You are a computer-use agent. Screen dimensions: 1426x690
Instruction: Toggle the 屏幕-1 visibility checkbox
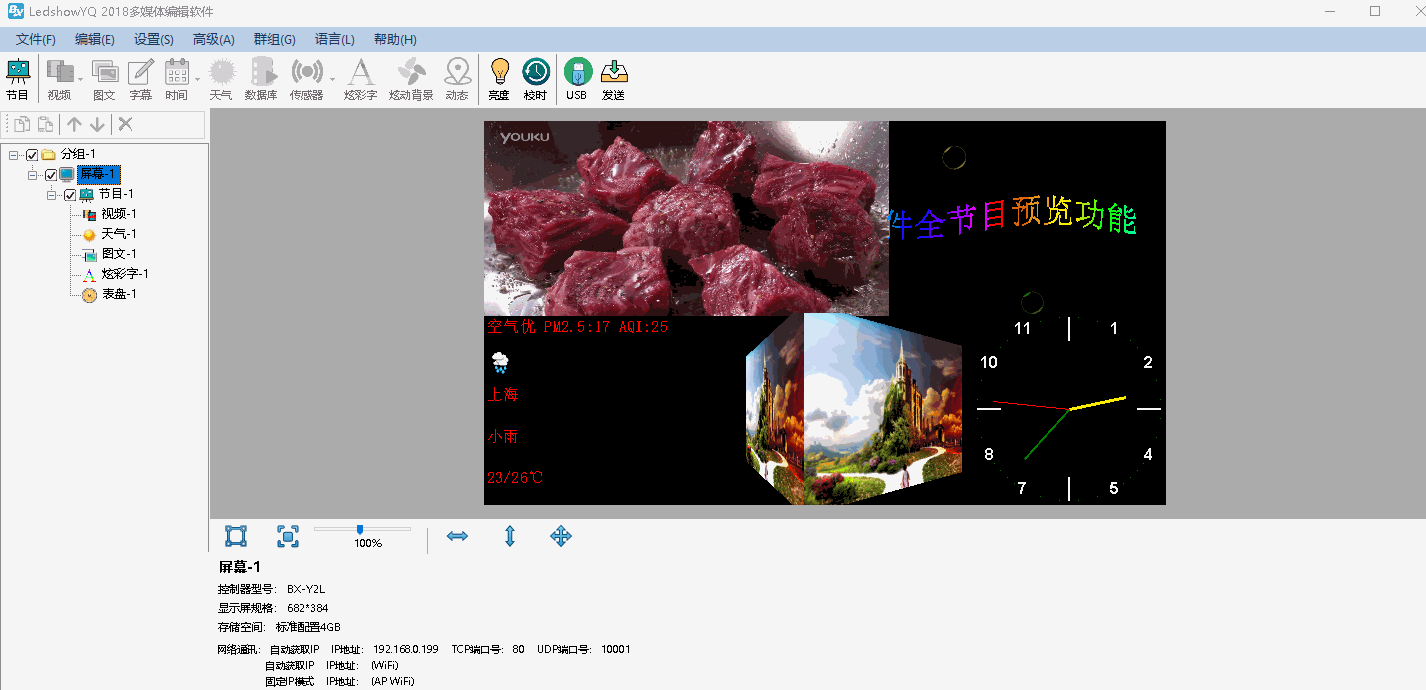coord(50,175)
